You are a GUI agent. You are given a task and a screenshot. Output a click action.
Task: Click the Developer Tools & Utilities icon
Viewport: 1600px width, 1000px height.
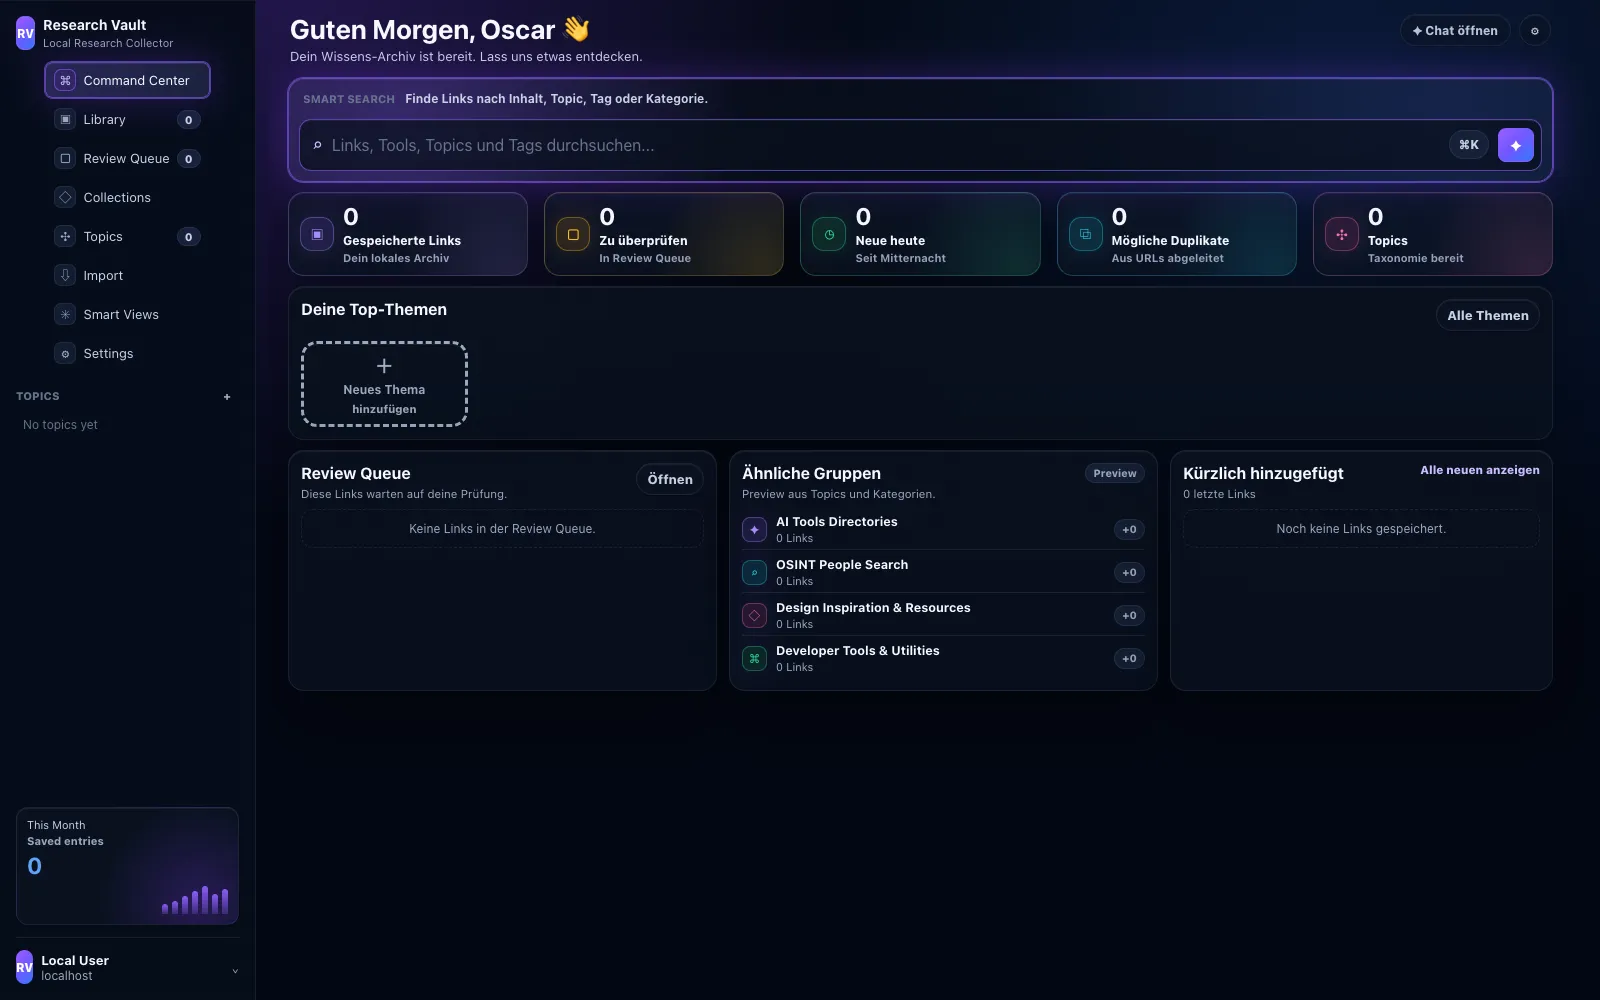[x=754, y=658]
